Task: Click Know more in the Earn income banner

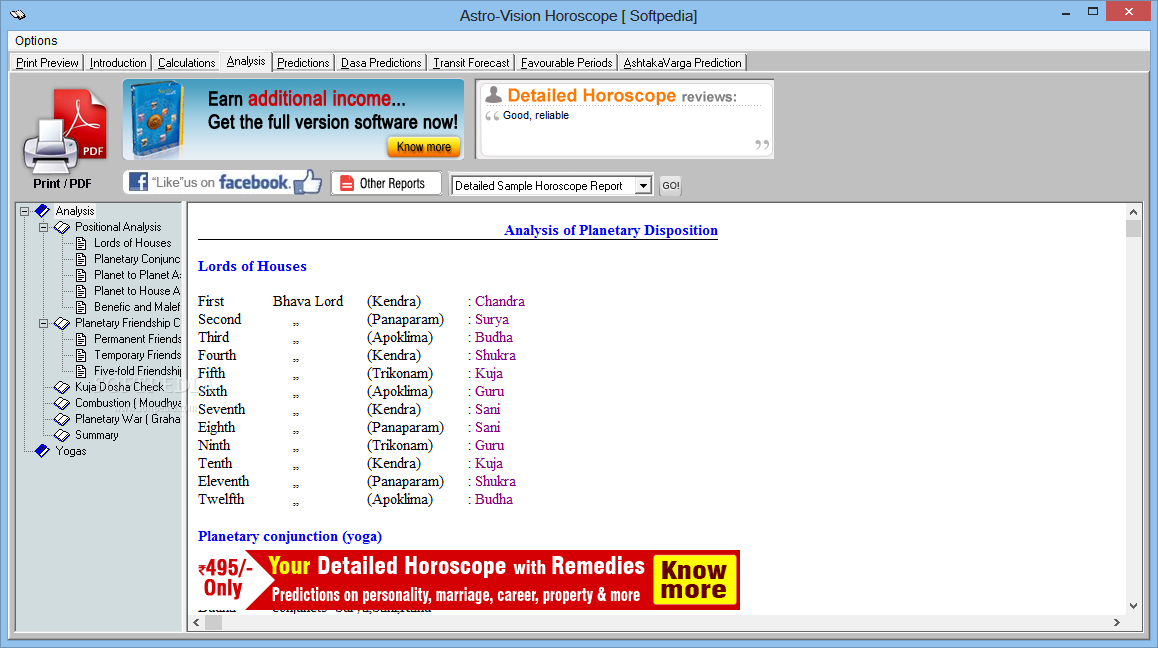Action: click(424, 146)
